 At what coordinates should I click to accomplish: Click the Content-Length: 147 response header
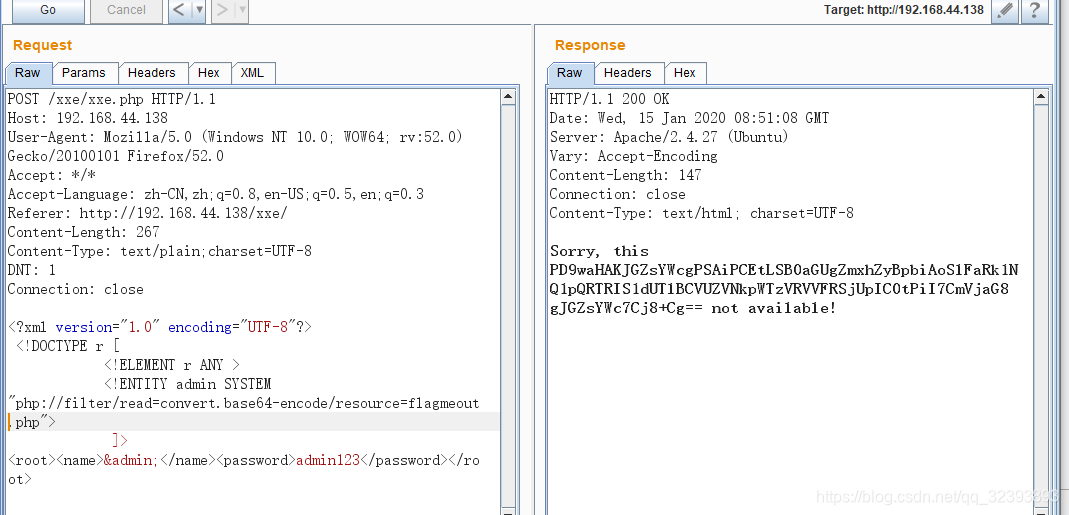(625, 175)
